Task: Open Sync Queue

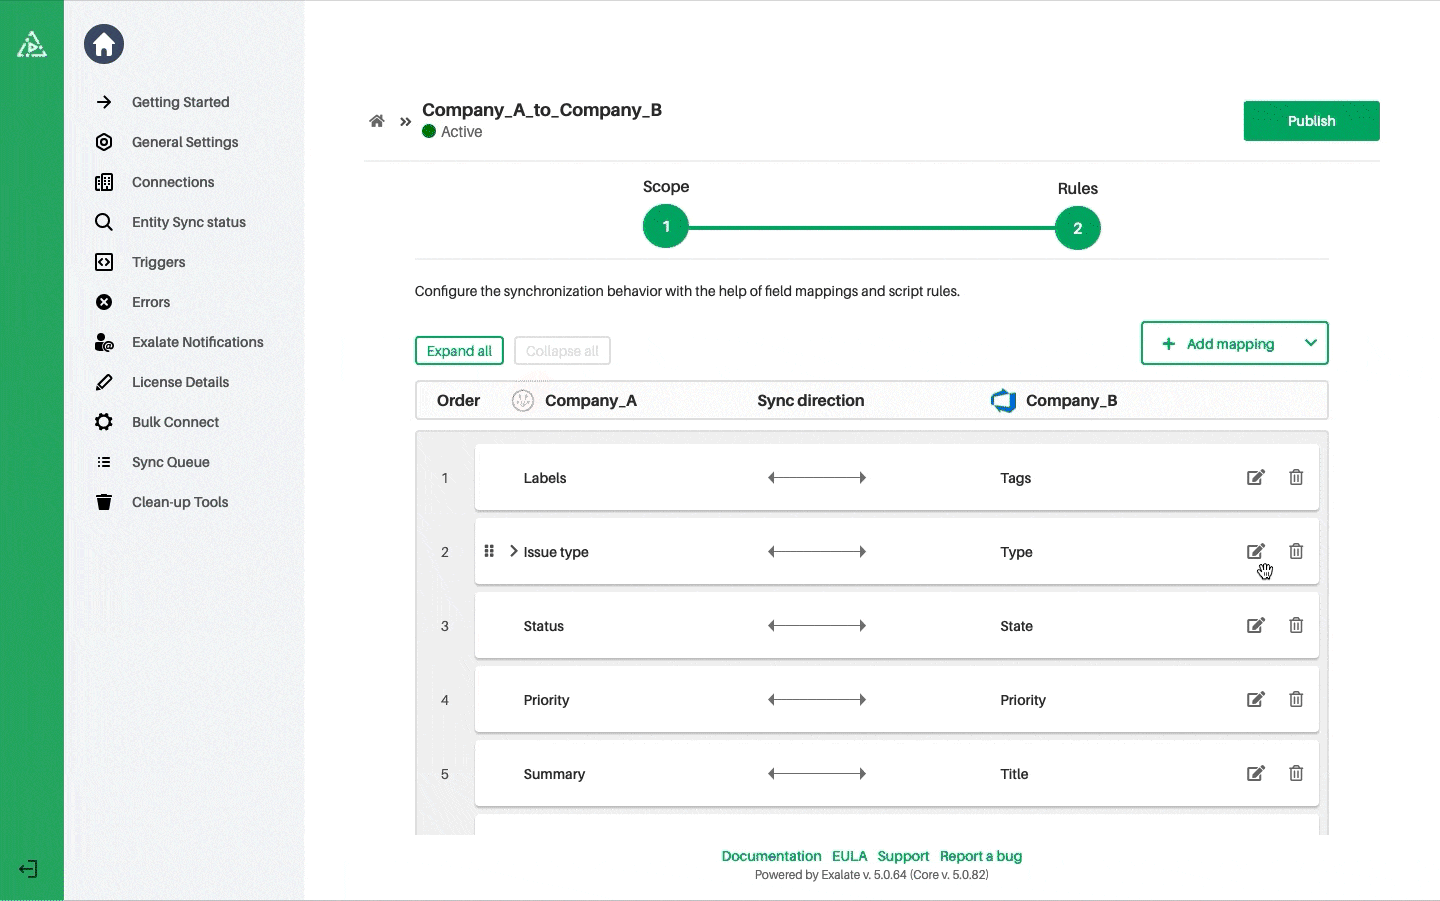Action: pyautogui.click(x=171, y=462)
